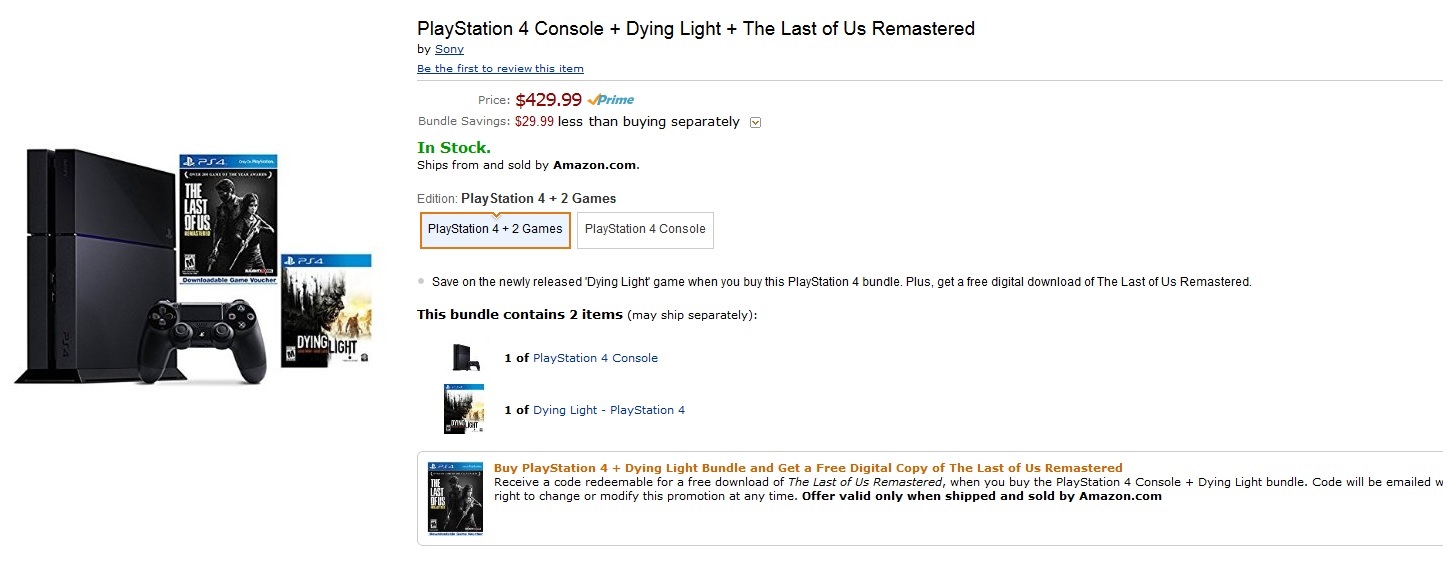Click 'Be the first to review this item'
This screenshot has width=1443, height=569.
pyautogui.click(x=500, y=69)
